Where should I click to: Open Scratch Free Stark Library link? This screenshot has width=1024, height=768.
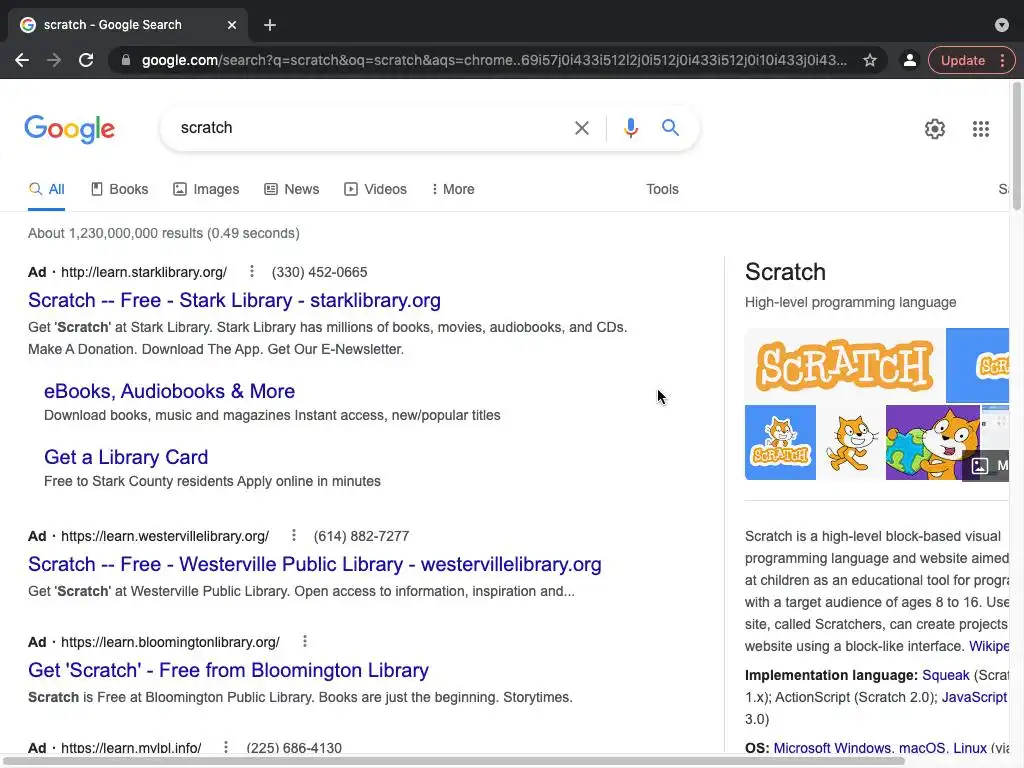point(234,300)
